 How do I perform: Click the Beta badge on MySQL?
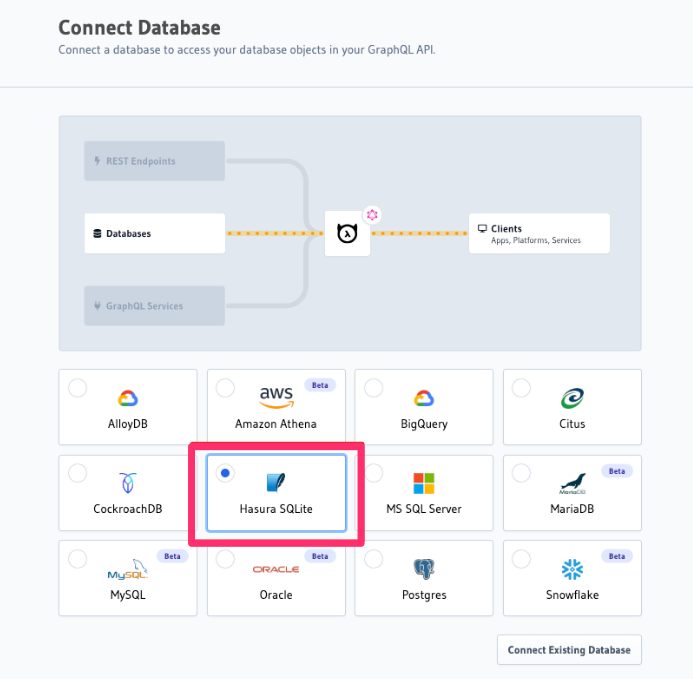[172, 556]
